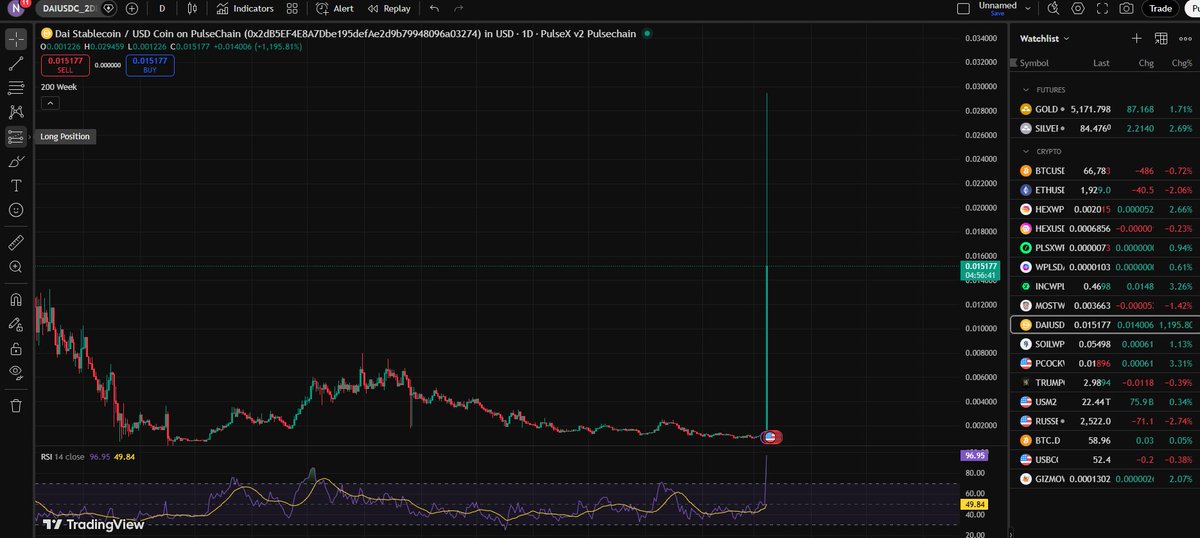The height and width of the screenshot is (538, 1200).
Task: Open the layout setup square icon
Action: [x=963, y=8]
